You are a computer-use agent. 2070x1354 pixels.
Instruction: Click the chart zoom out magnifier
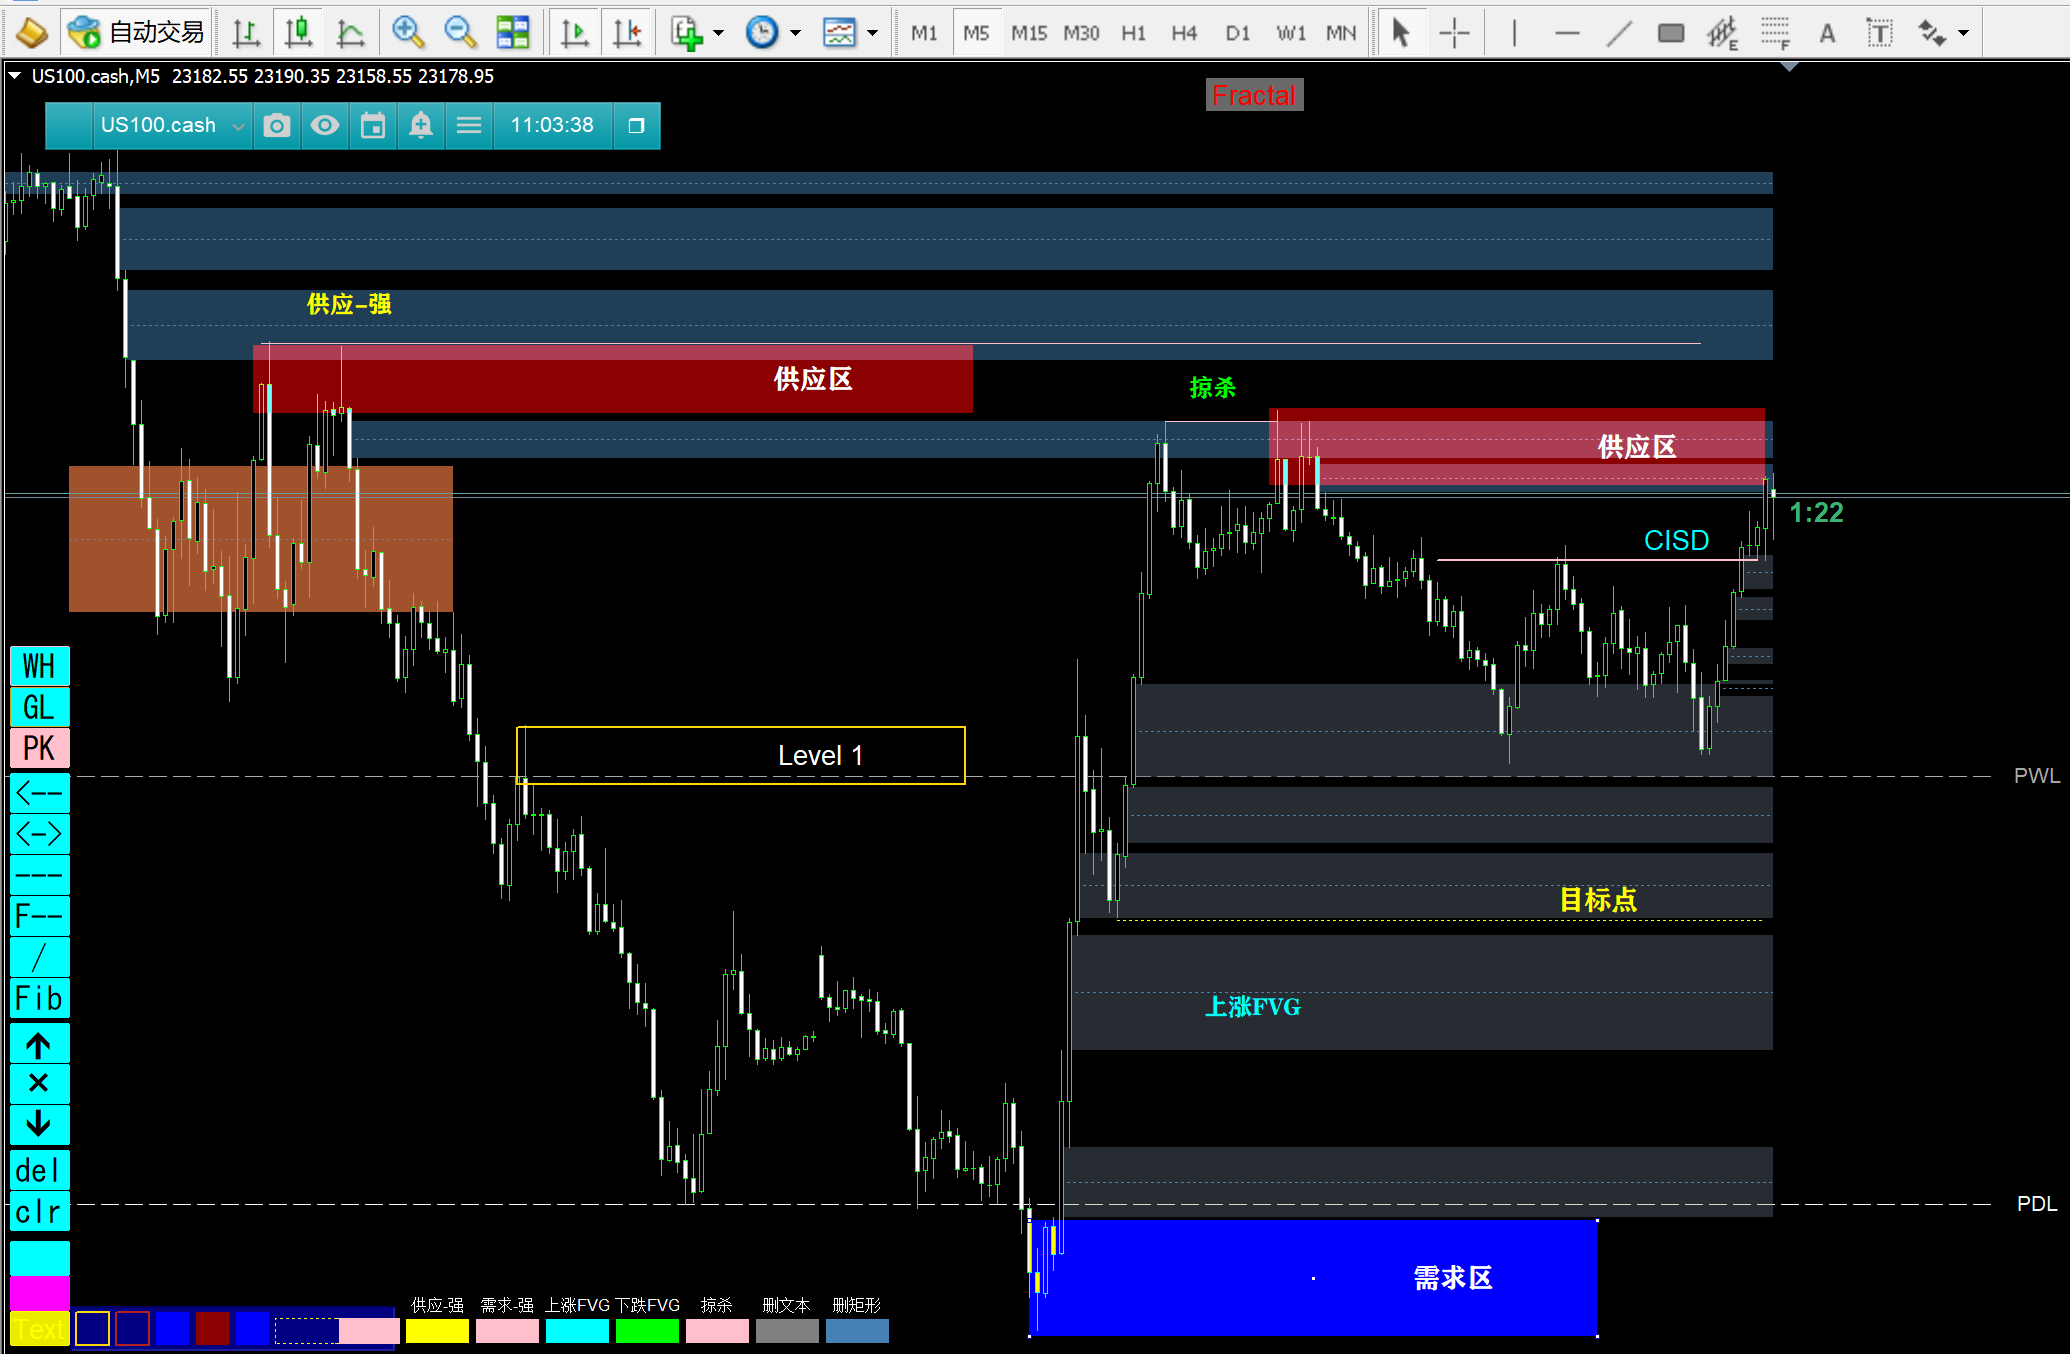coord(459,33)
